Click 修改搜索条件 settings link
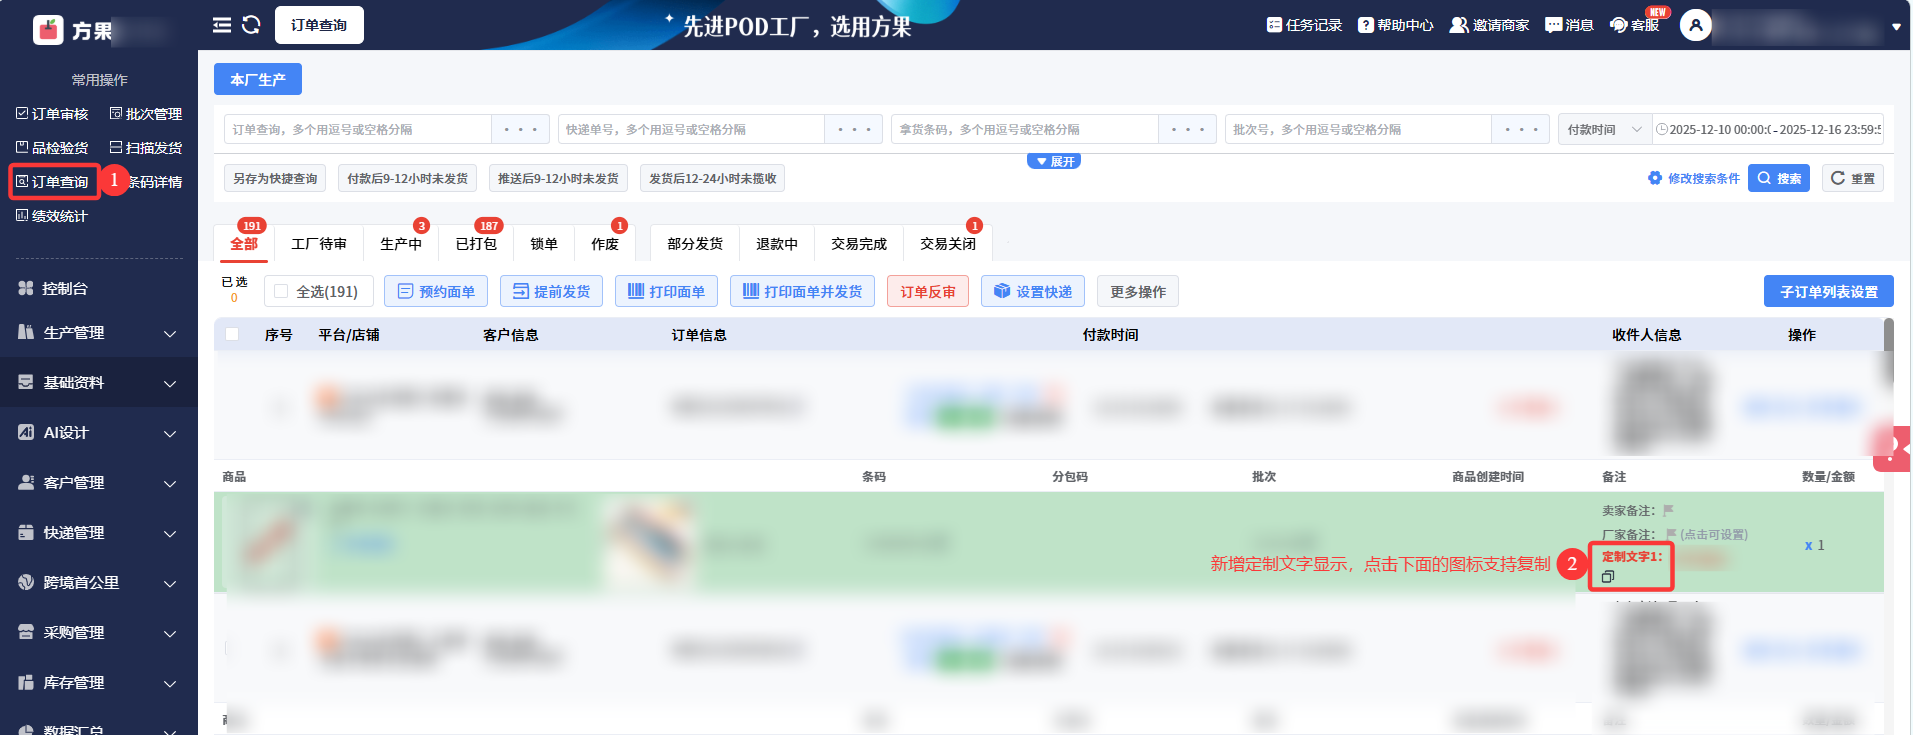The width and height of the screenshot is (1913, 735). coord(1694,179)
